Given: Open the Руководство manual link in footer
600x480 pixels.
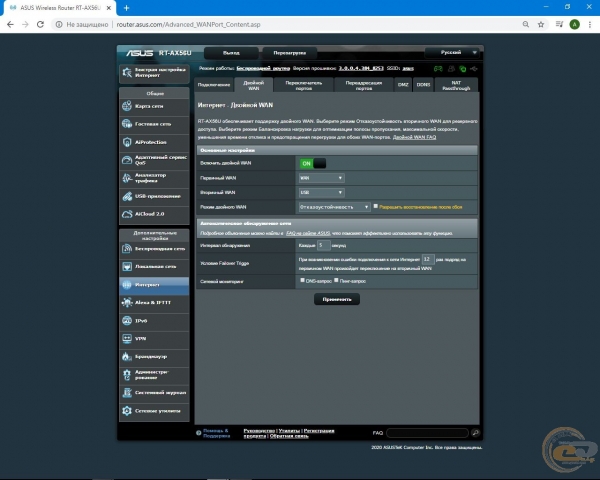Looking at the screenshot, I should [259, 431].
